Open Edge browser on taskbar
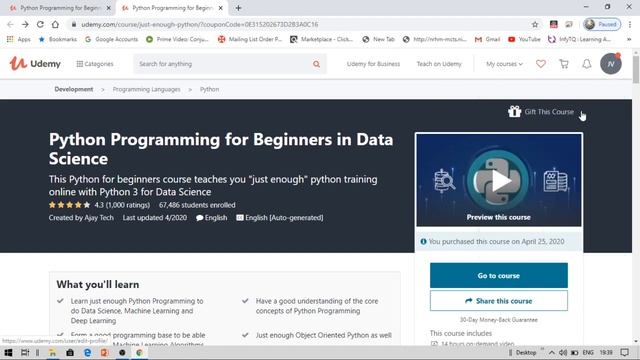640x360 pixels. click(x=87, y=353)
